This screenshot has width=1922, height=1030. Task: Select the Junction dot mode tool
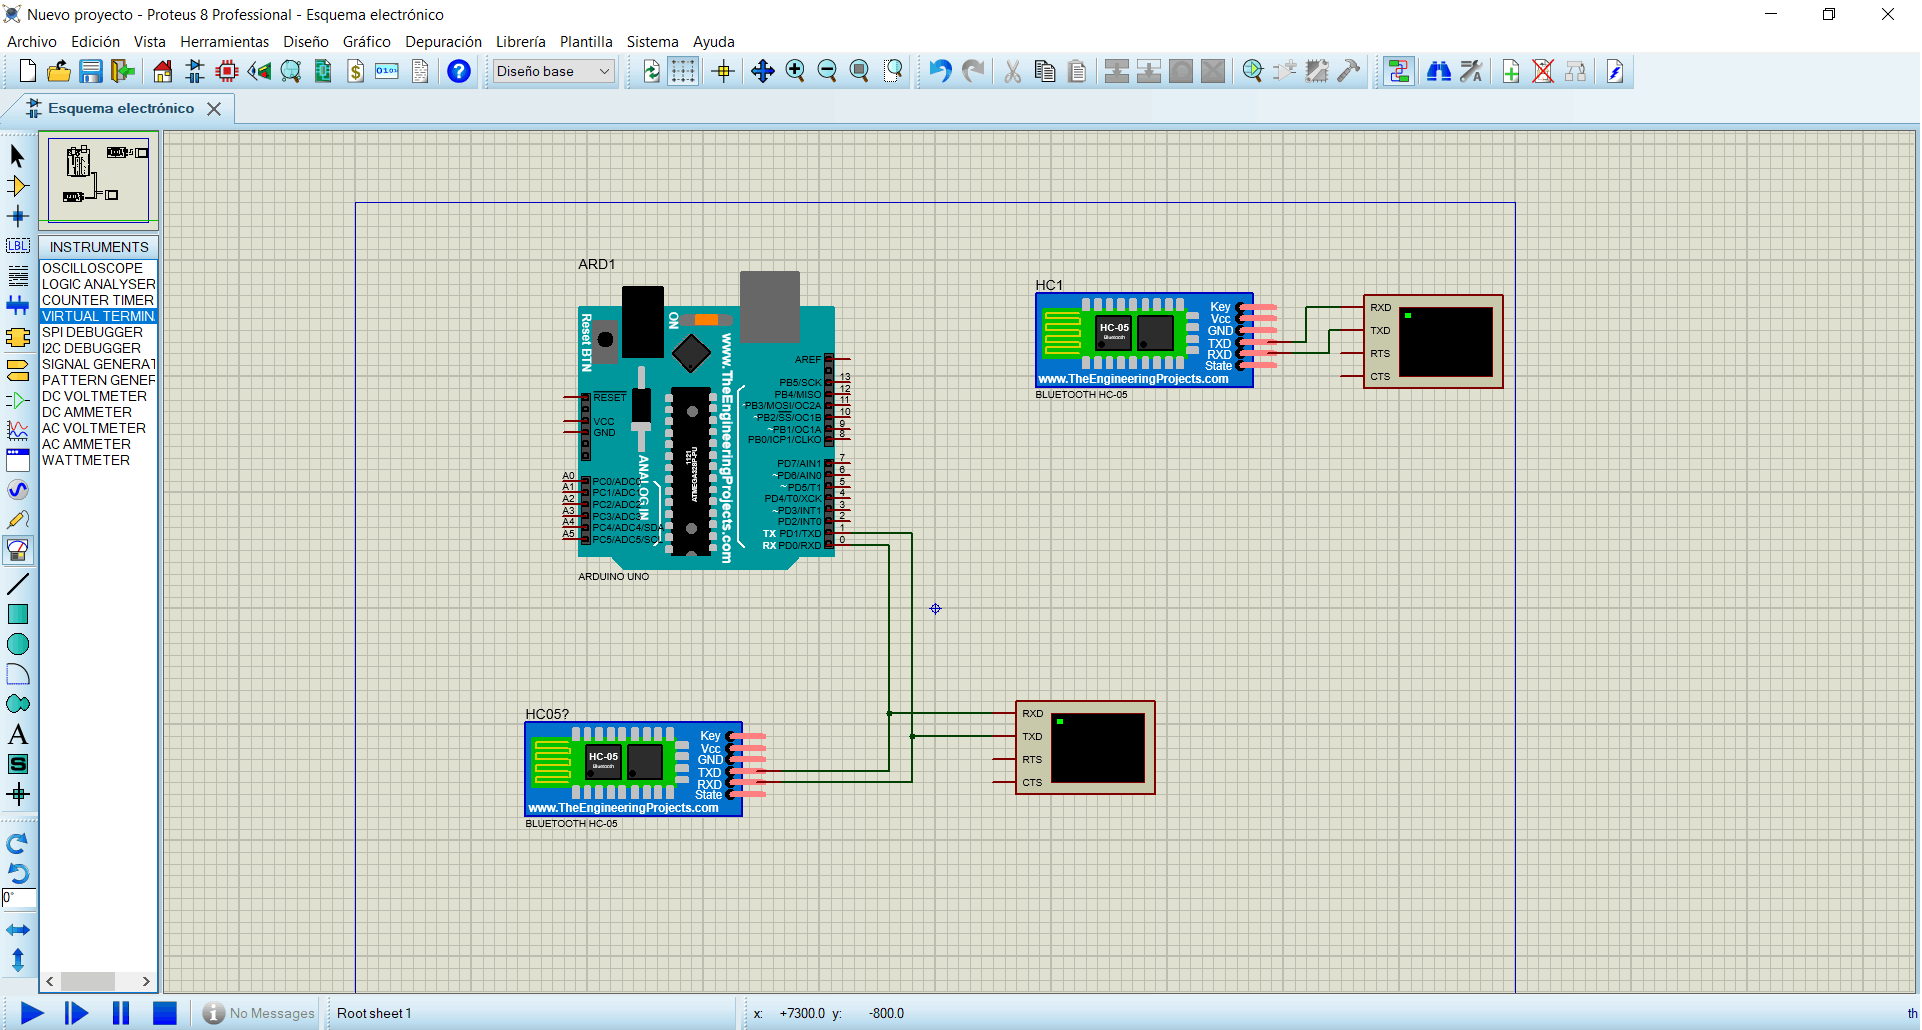[x=17, y=216]
